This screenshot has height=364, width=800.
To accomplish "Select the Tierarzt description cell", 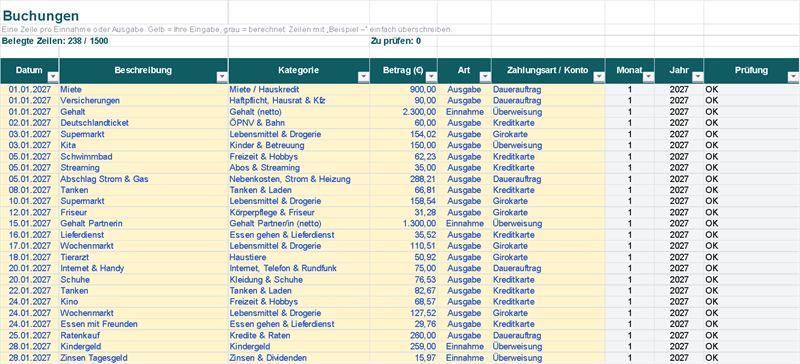I will (x=144, y=257).
